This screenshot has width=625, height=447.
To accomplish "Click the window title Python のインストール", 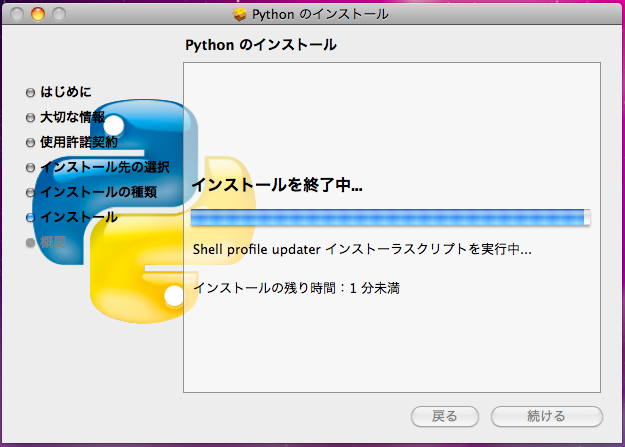I will (x=320, y=15).
